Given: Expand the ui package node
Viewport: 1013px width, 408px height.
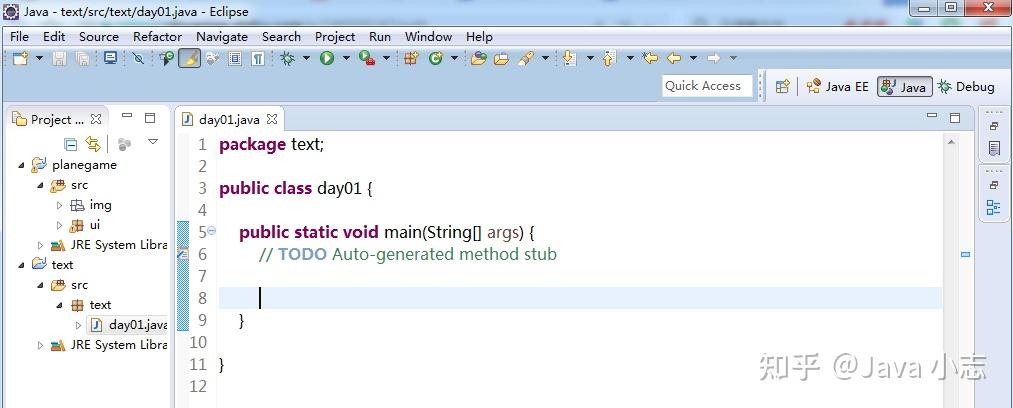Looking at the screenshot, I should point(59,225).
